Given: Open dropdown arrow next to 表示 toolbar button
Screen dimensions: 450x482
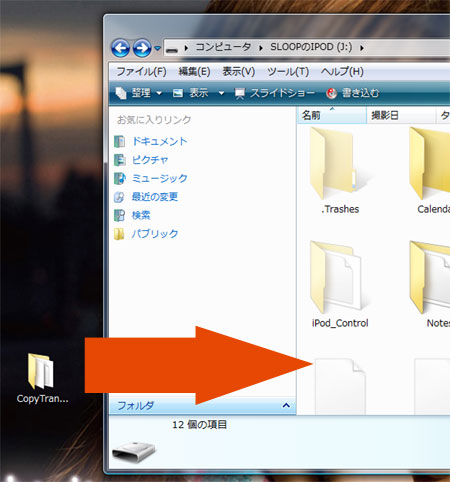Looking at the screenshot, I should click(221, 93).
